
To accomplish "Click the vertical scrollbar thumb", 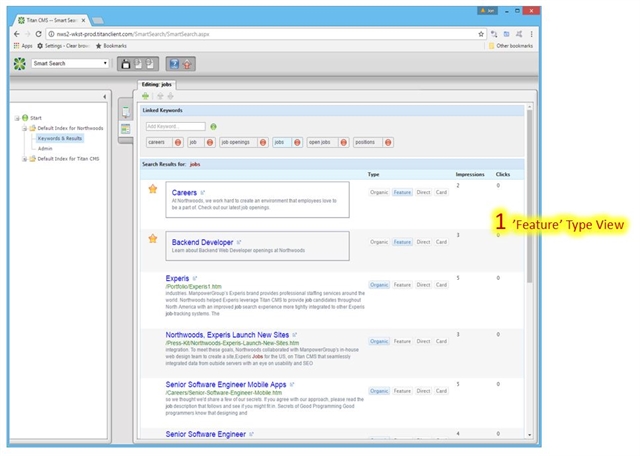I will click(x=529, y=196).
